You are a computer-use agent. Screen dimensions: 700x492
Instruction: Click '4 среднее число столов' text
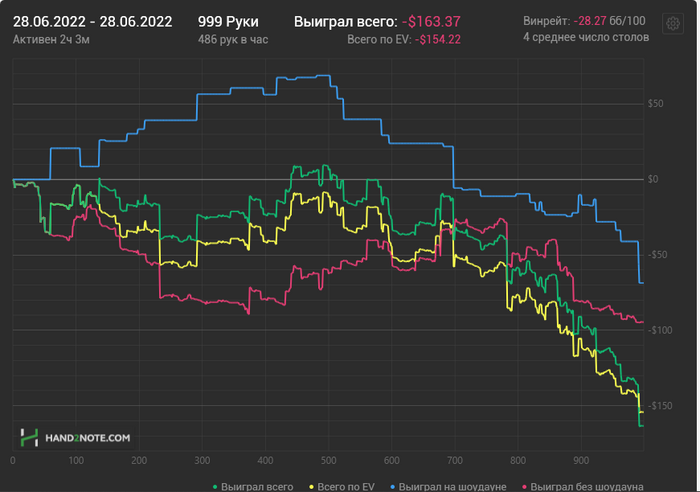(x=586, y=37)
